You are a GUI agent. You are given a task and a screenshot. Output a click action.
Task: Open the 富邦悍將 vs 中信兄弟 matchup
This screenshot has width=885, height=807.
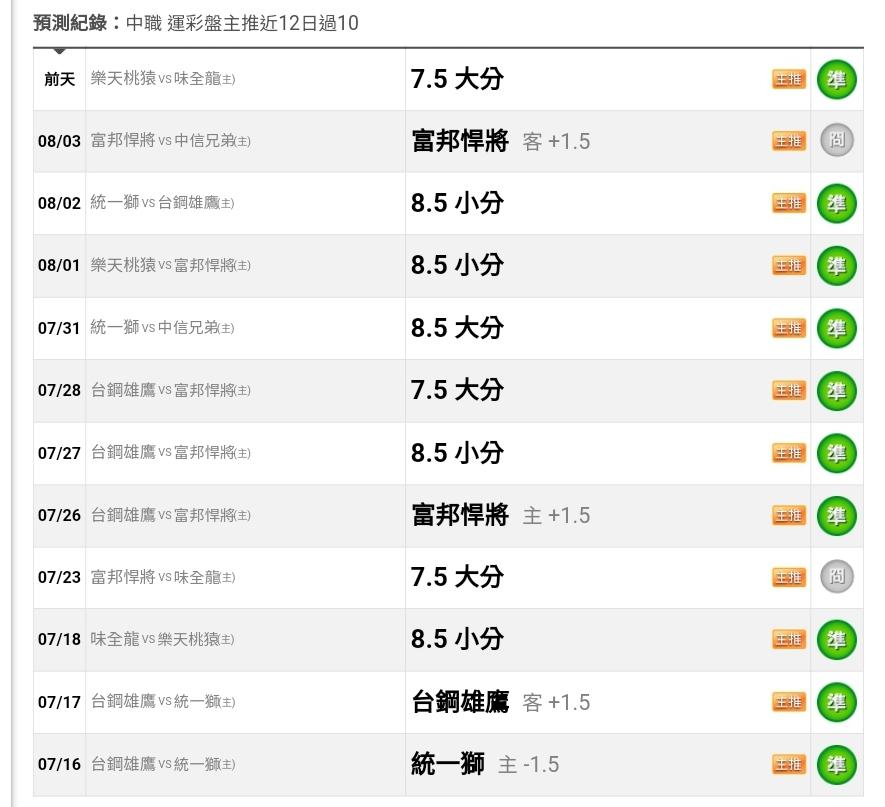point(171,141)
